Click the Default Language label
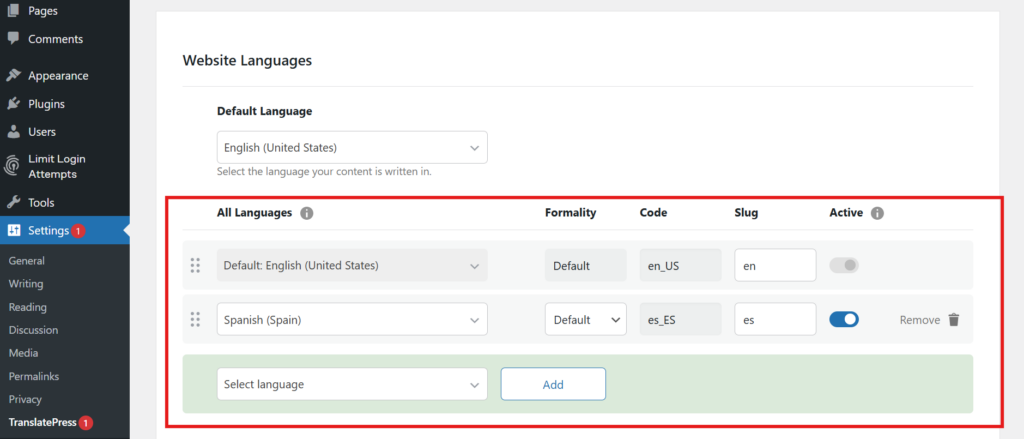Screen dimensions: 1024x439 (264, 111)
